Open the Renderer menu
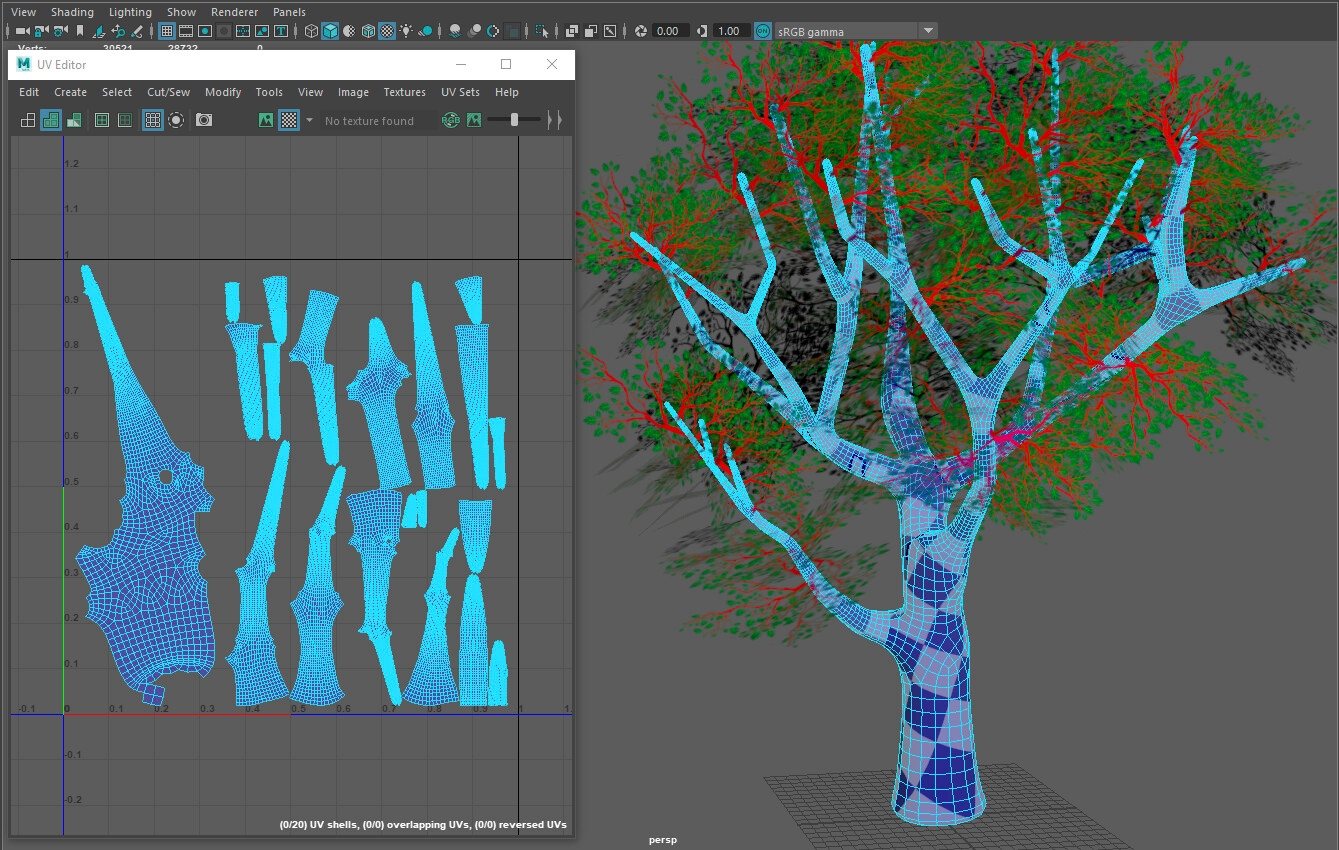Viewport: 1339px width, 850px height. coord(234,12)
